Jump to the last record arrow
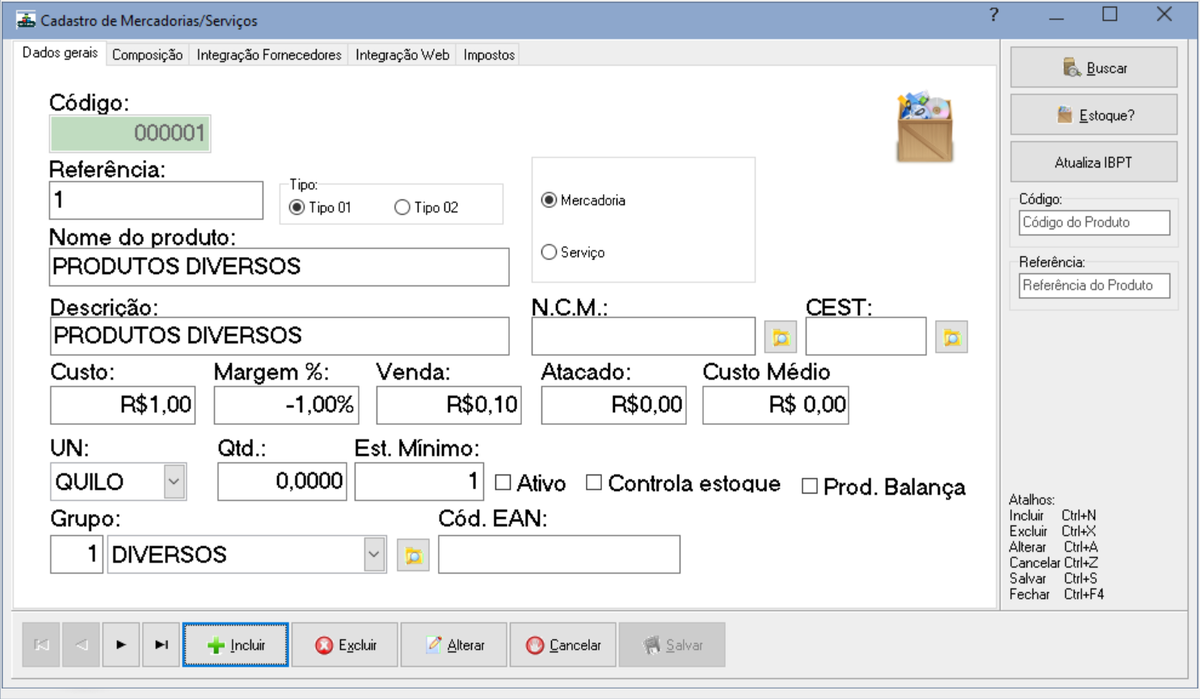Image resolution: width=1200 pixels, height=699 pixels. 161,645
